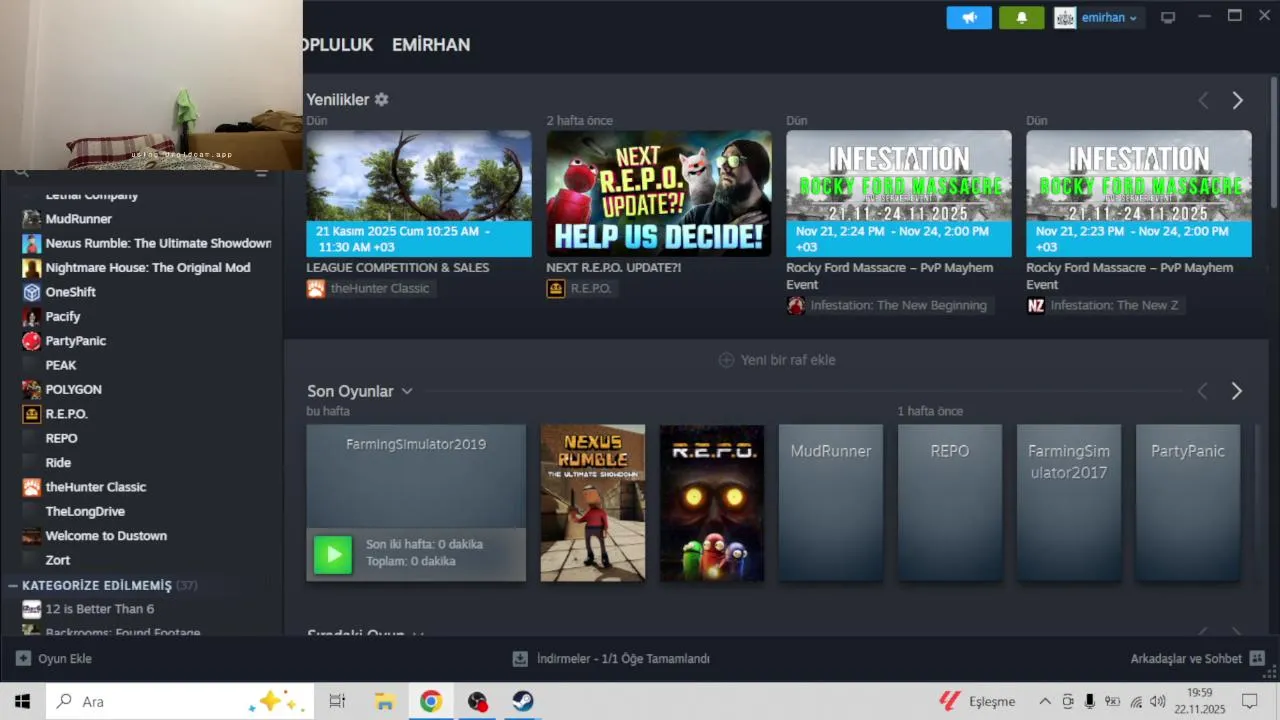Click the megaphone announcements button

pos(969,18)
